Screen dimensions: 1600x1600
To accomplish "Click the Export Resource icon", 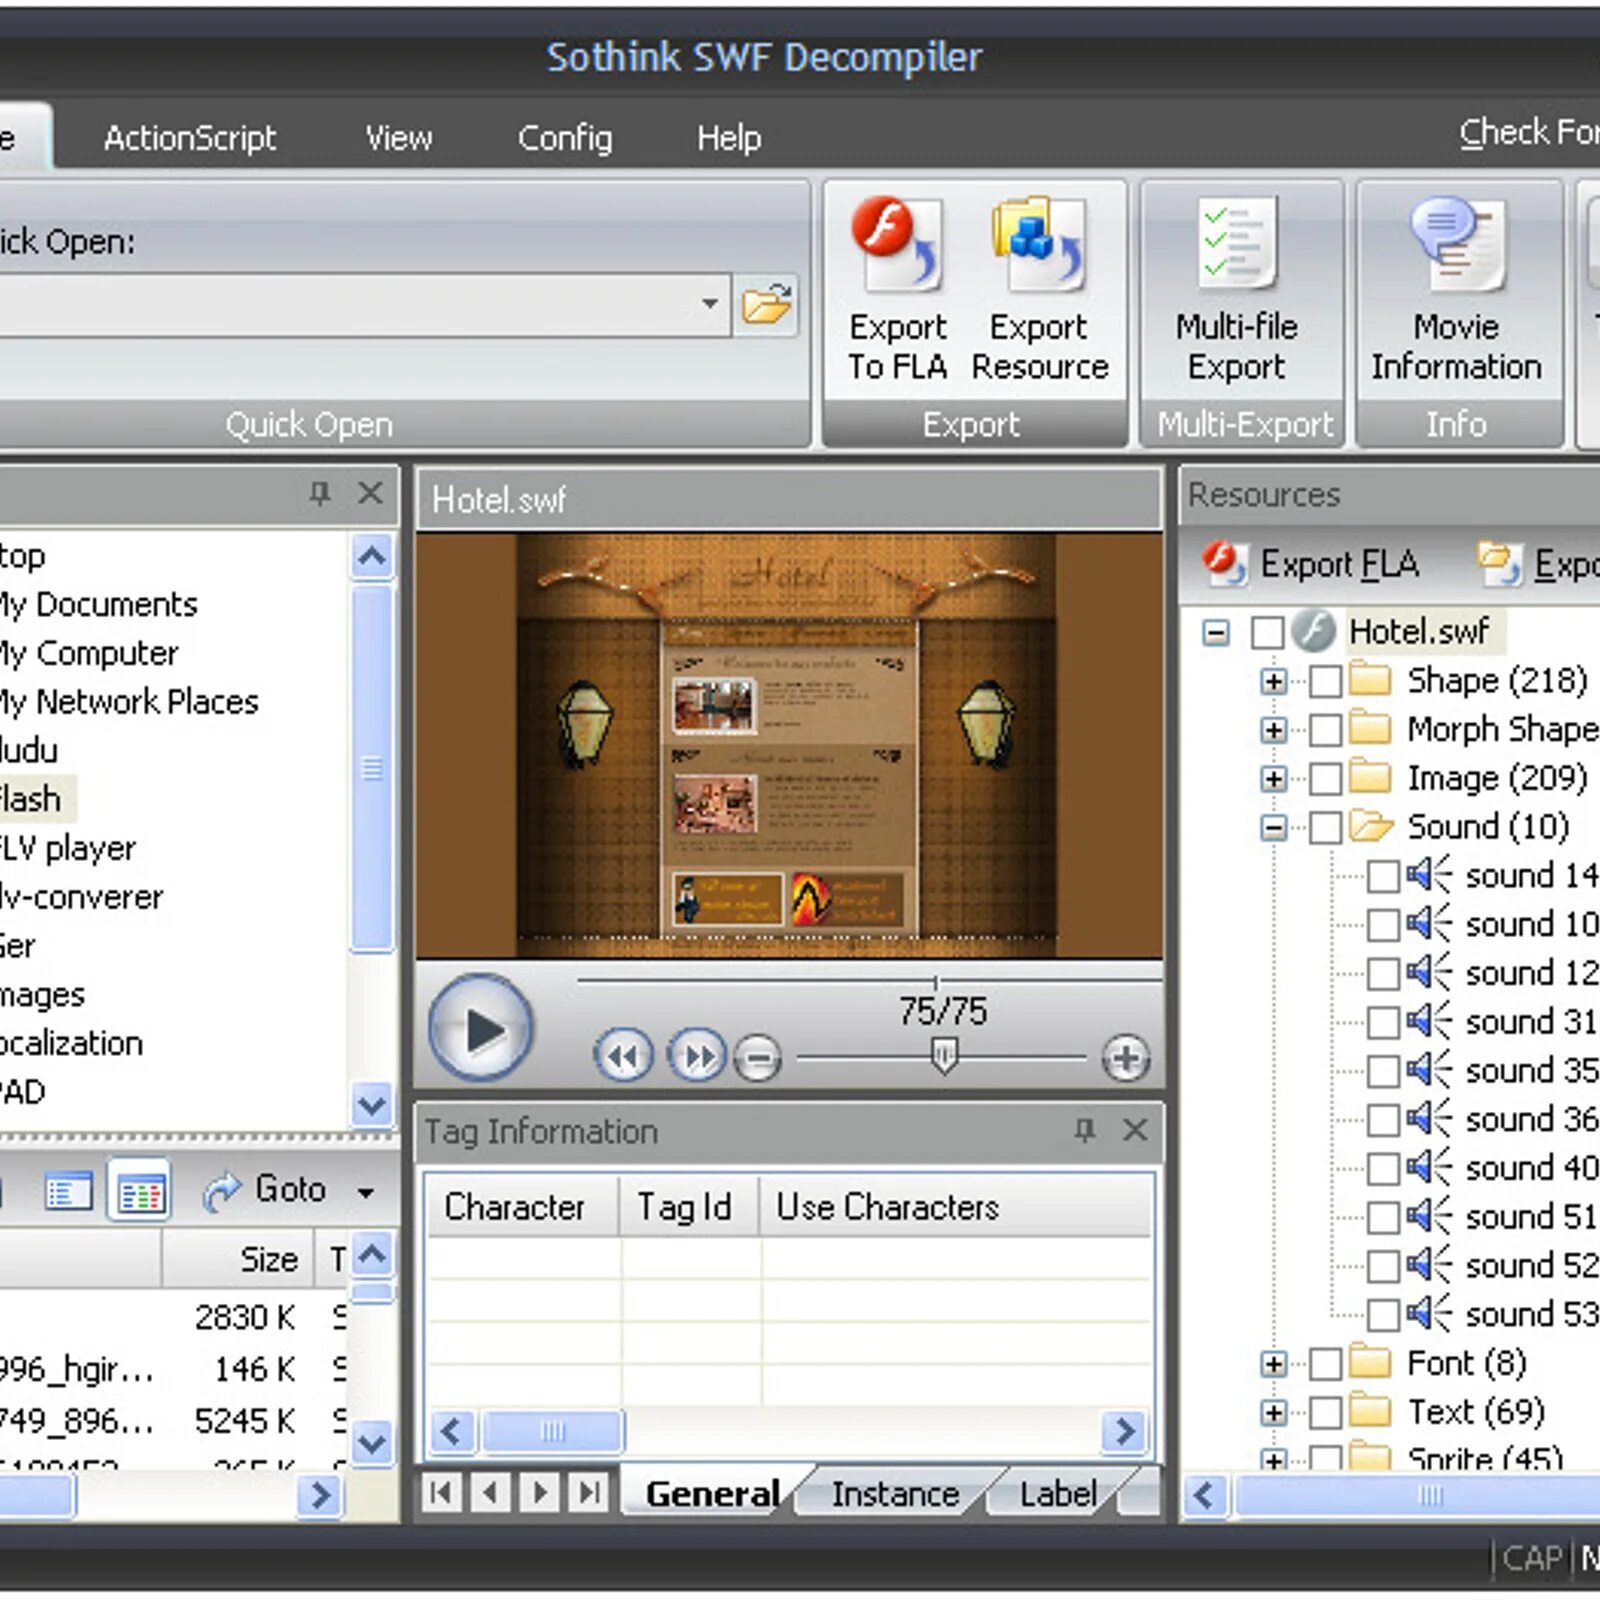I will coord(1038,244).
